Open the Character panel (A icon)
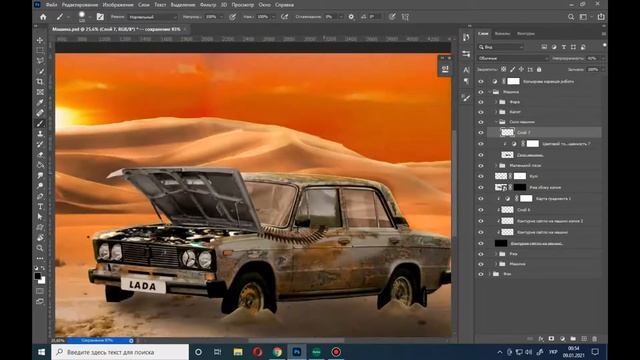The image size is (640, 360). (x=466, y=70)
